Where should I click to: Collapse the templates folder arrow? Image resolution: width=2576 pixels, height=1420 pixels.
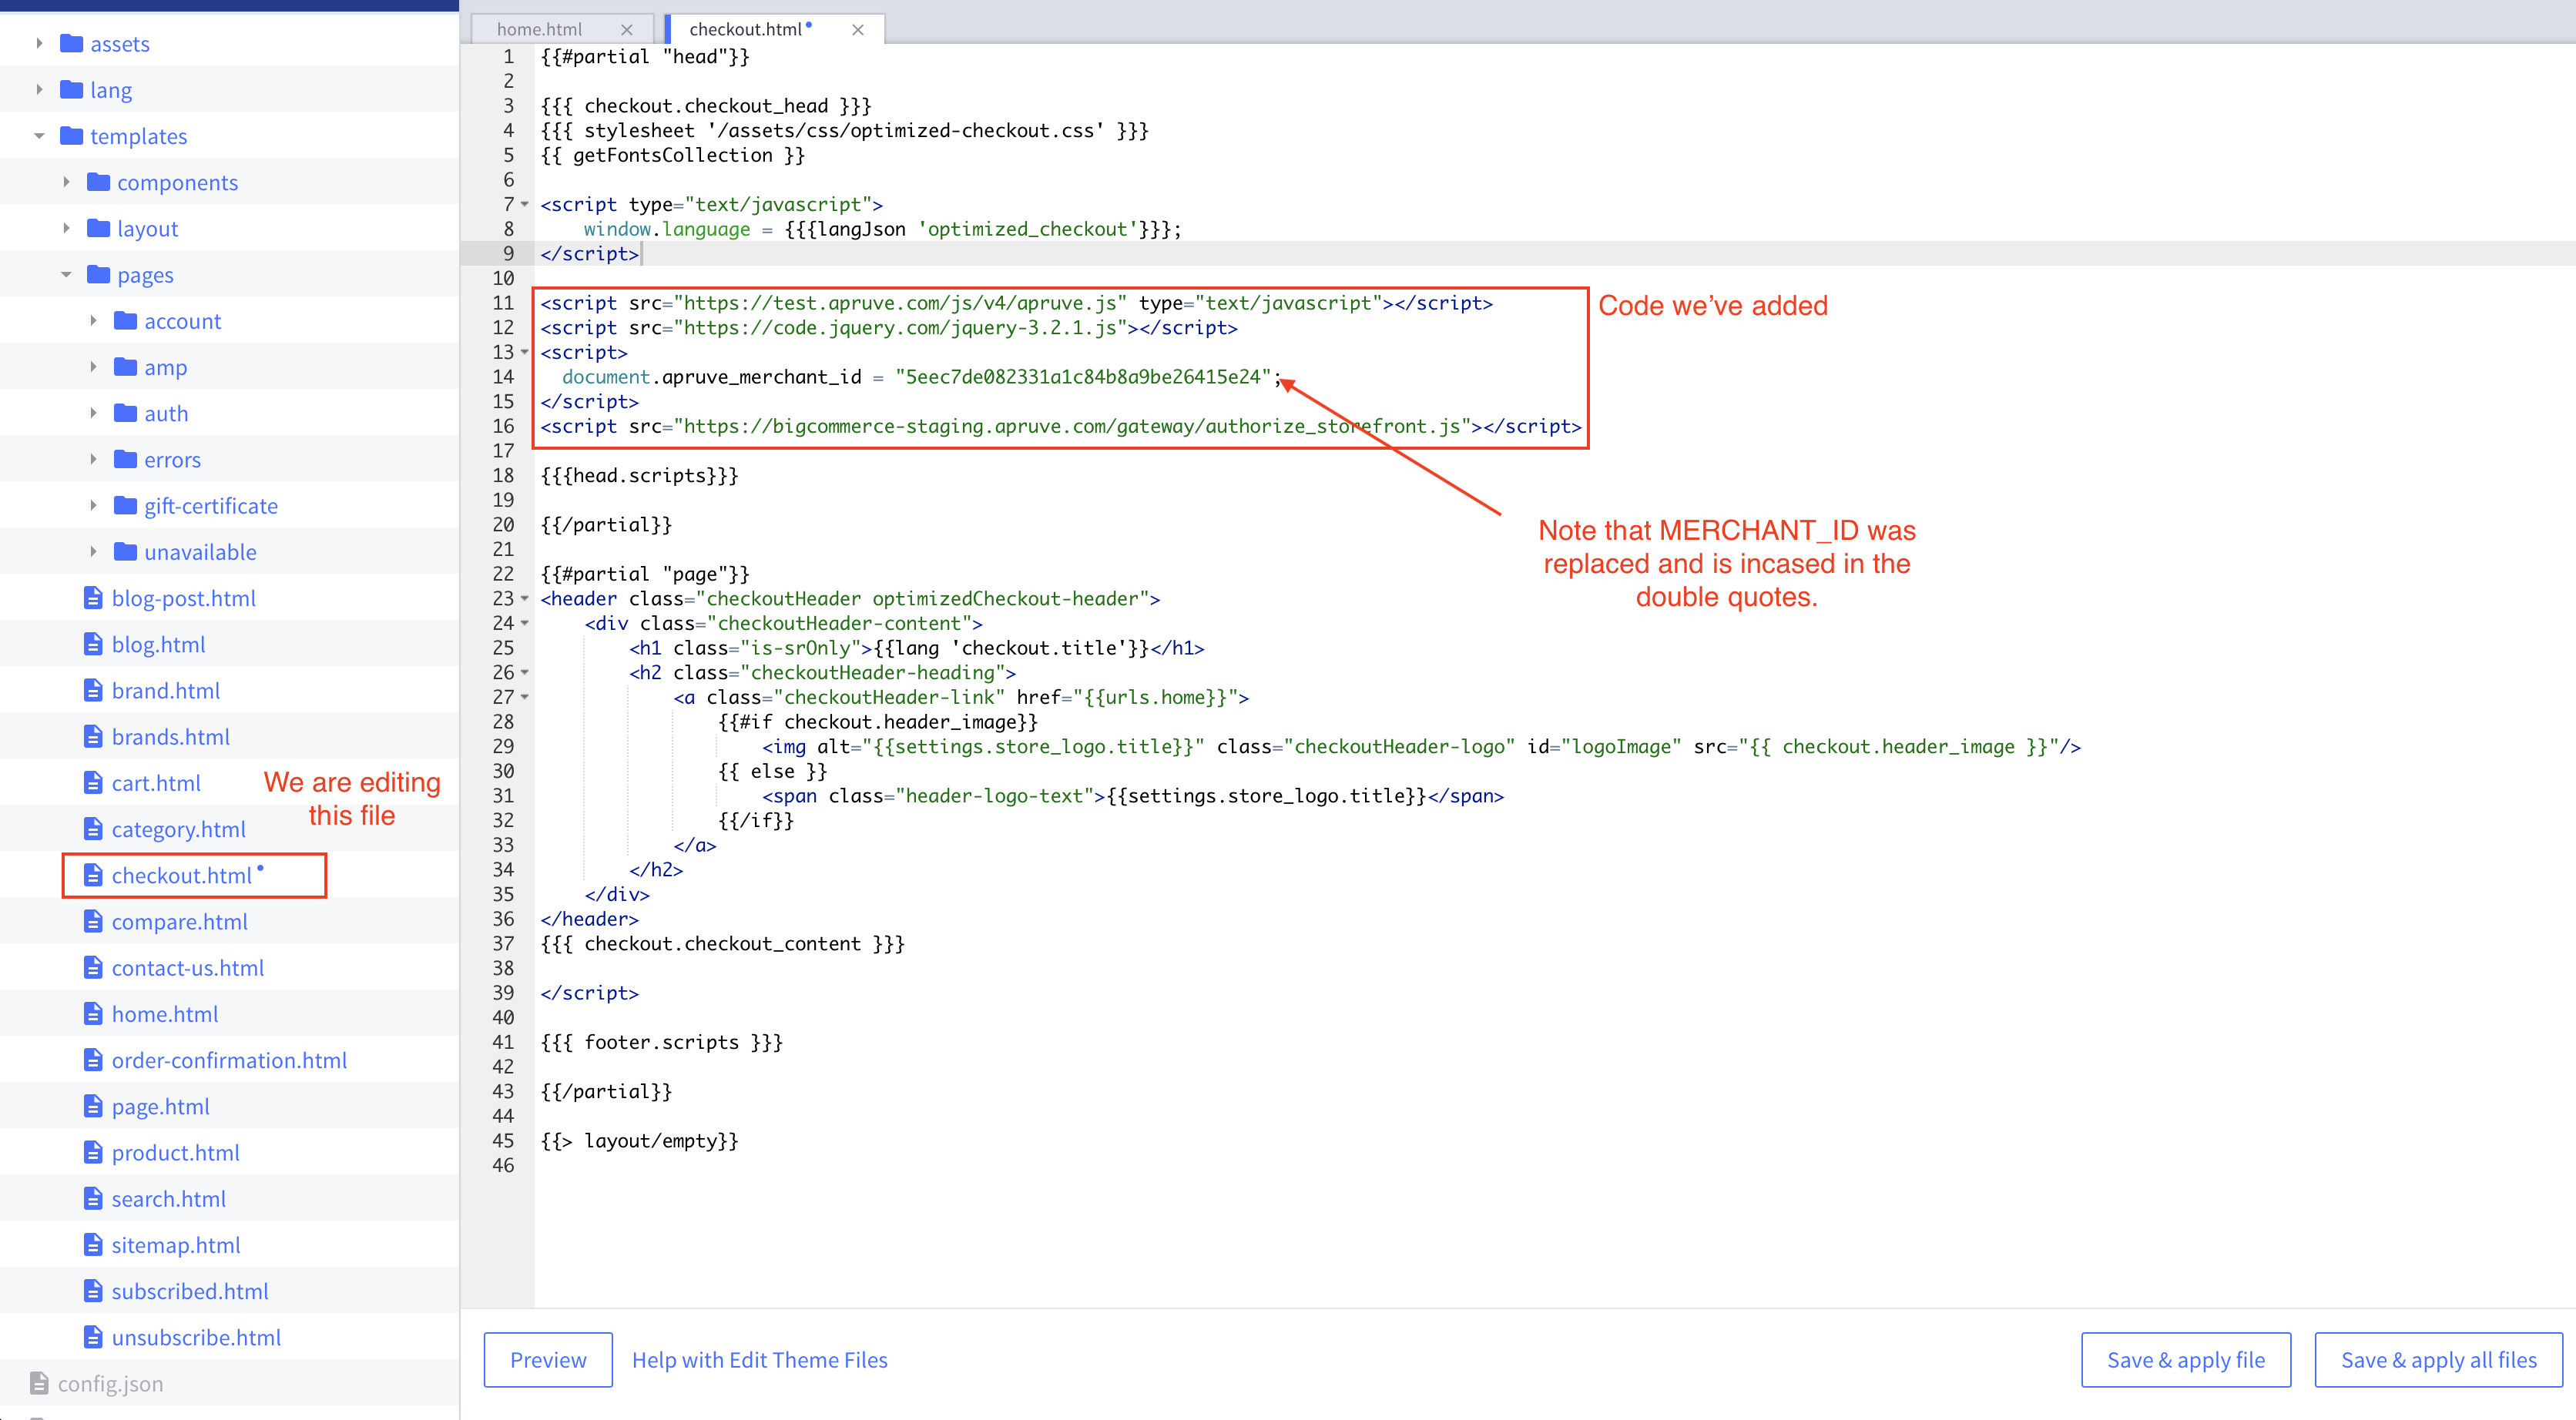[39, 136]
